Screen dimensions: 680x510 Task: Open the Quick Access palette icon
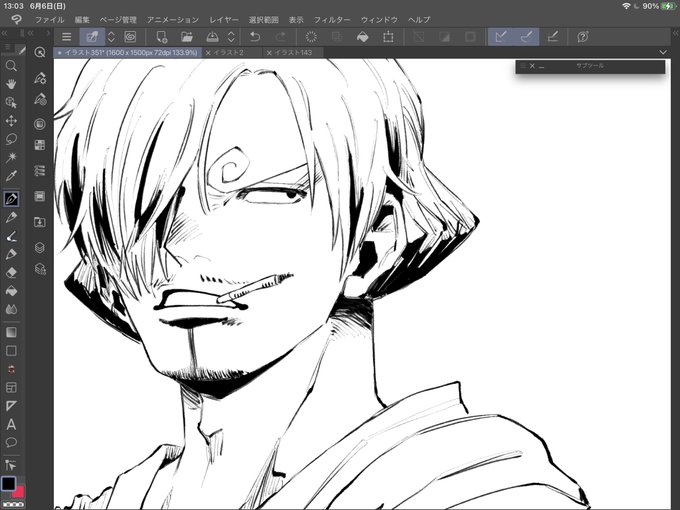(40, 52)
